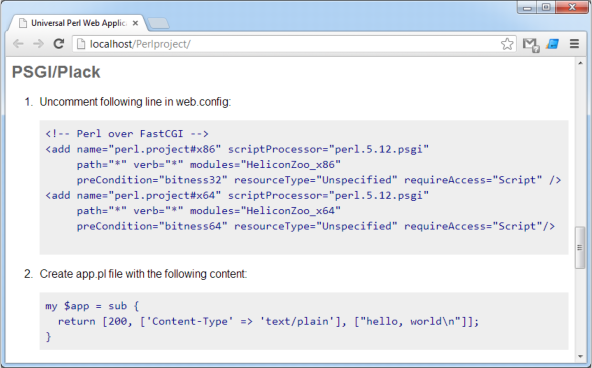
Task: Open a new tab
Action: click(x=159, y=23)
